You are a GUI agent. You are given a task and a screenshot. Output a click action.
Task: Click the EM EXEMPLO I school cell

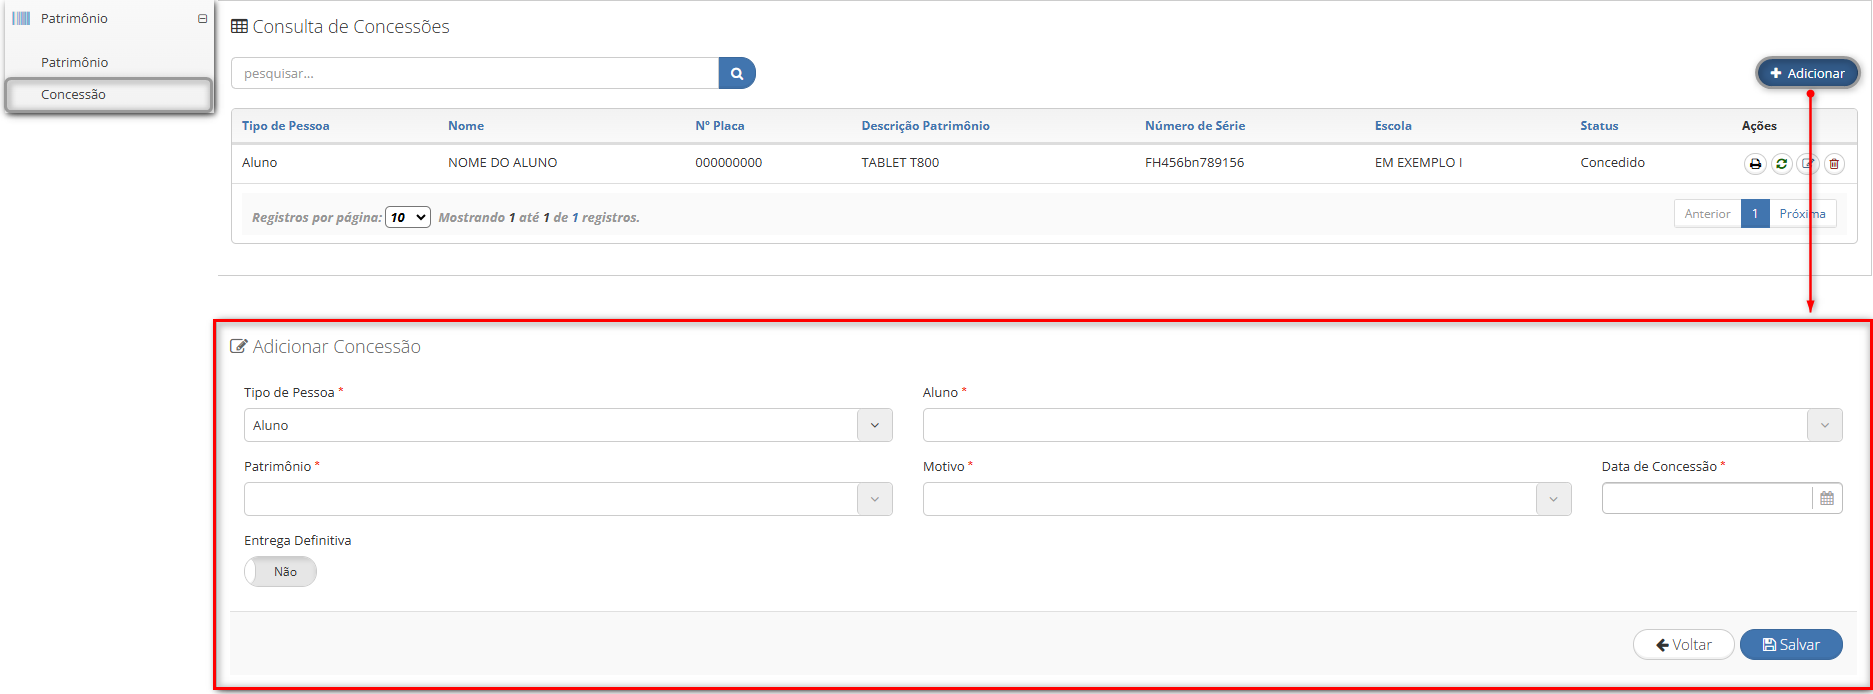1418,163
